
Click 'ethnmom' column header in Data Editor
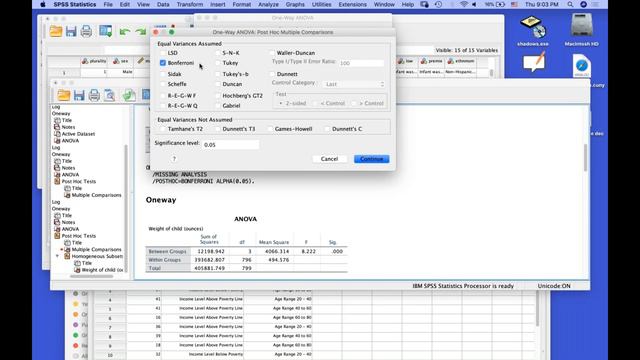point(461,61)
